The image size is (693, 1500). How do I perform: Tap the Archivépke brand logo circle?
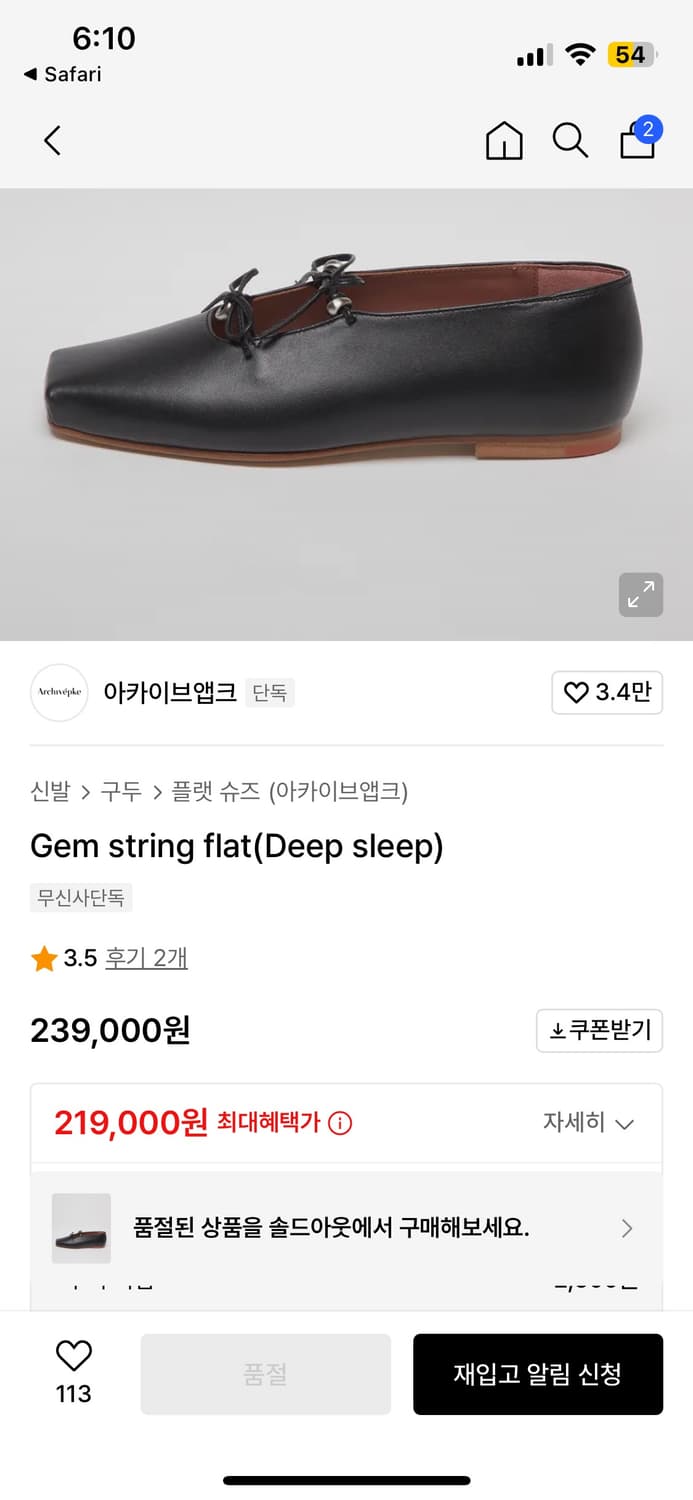59,693
